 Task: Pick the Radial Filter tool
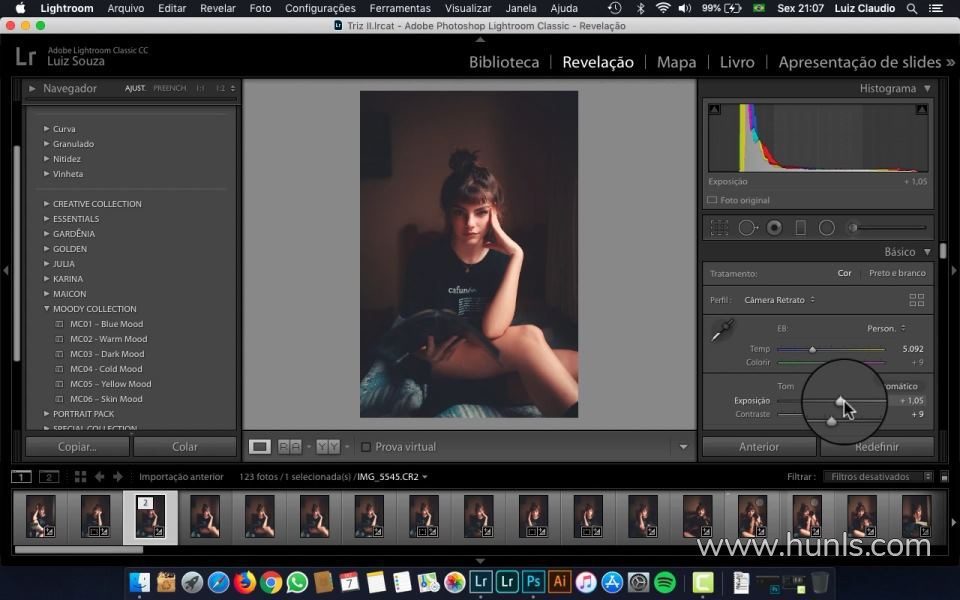tap(827, 228)
